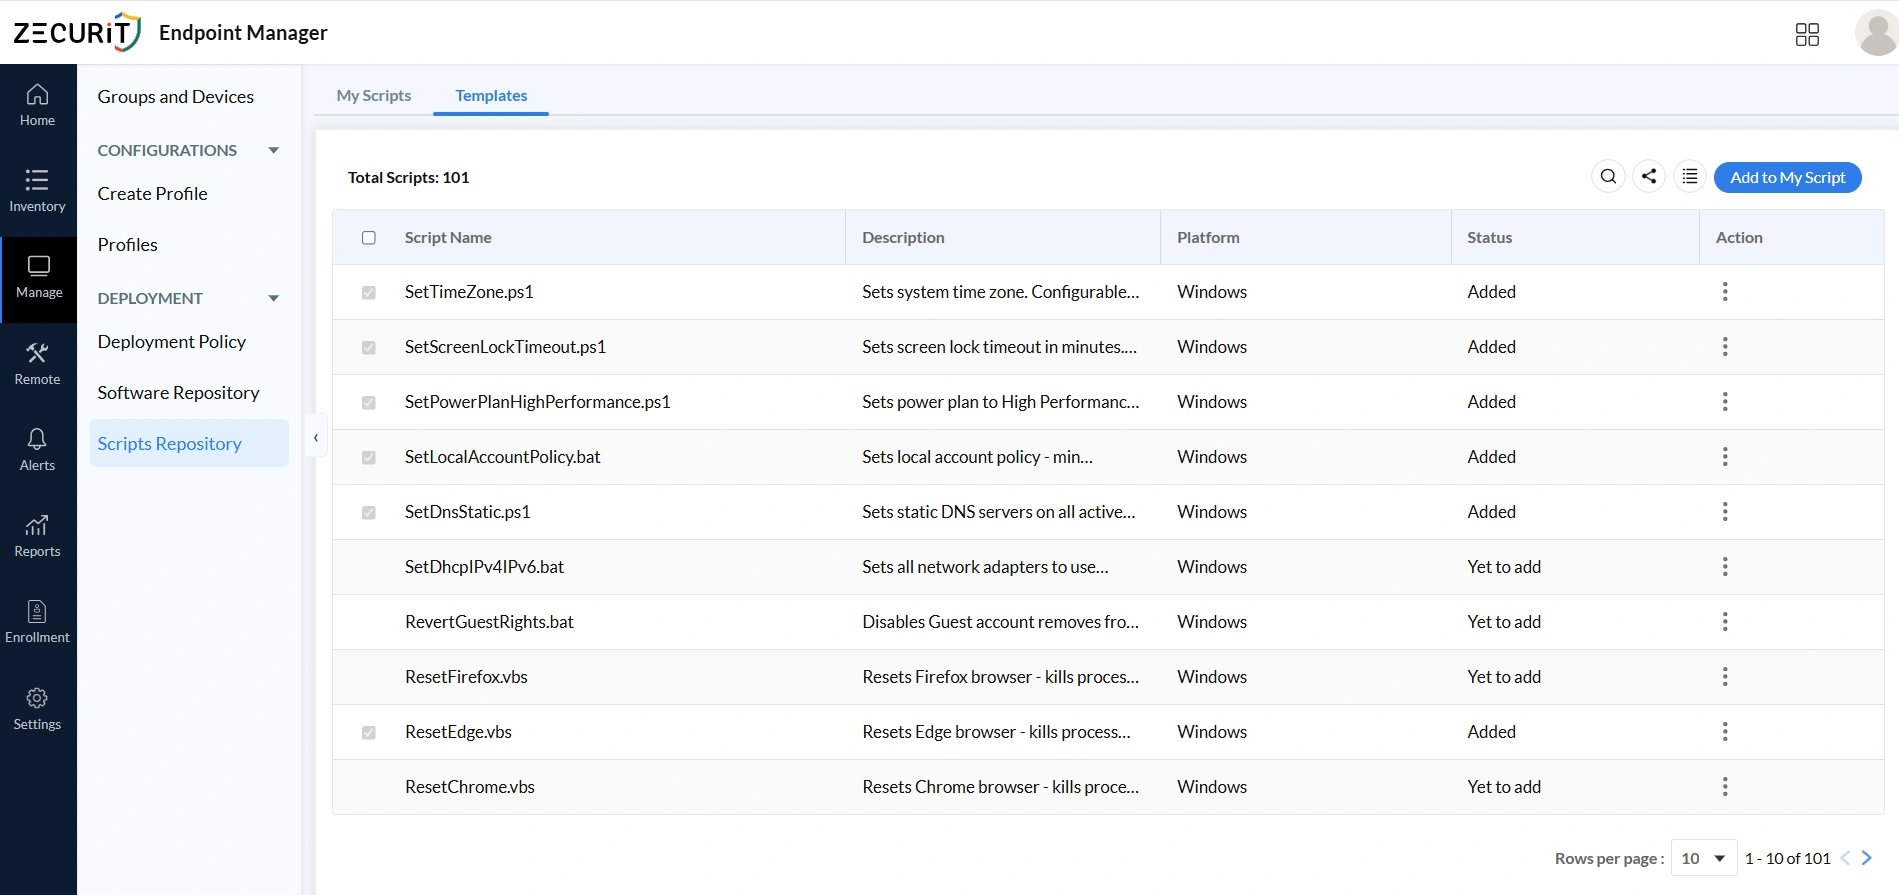Click the RevertGuestRights.bat script name

(489, 622)
